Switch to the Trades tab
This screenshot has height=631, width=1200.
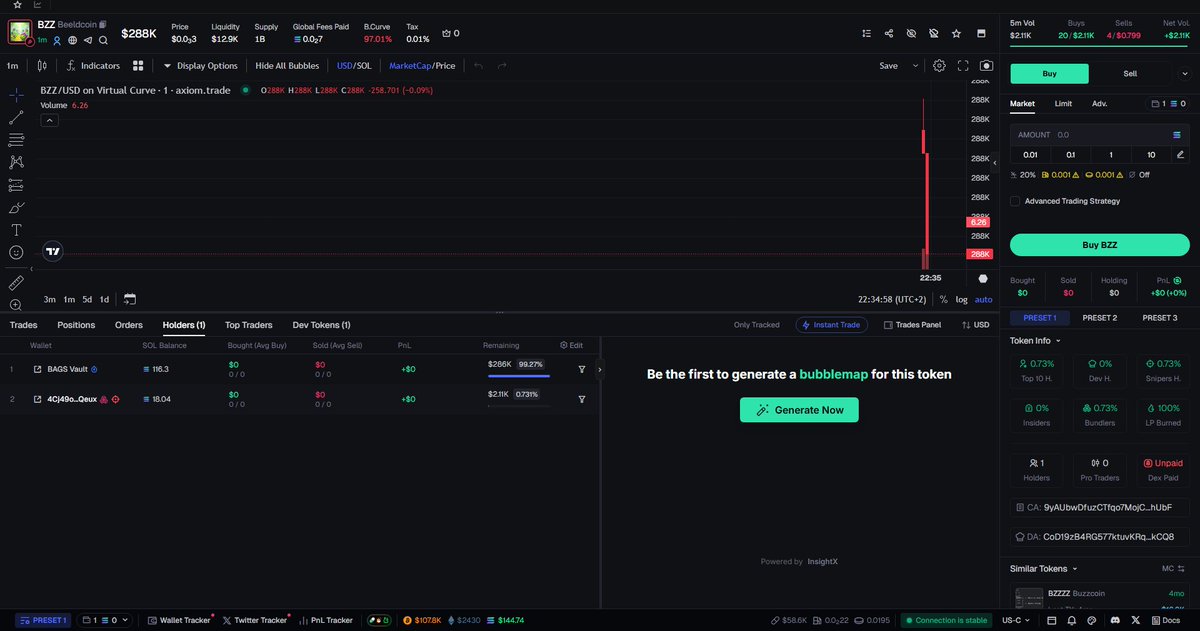pos(23,325)
